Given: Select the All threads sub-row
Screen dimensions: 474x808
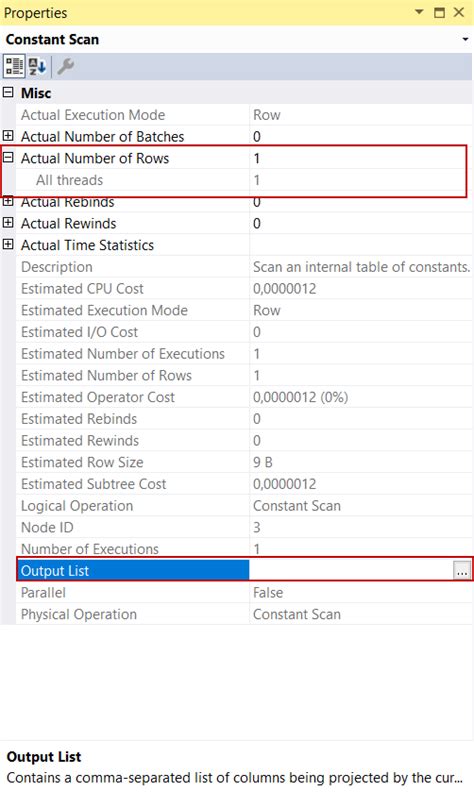Looking at the screenshot, I should click(x=244, y=180).
